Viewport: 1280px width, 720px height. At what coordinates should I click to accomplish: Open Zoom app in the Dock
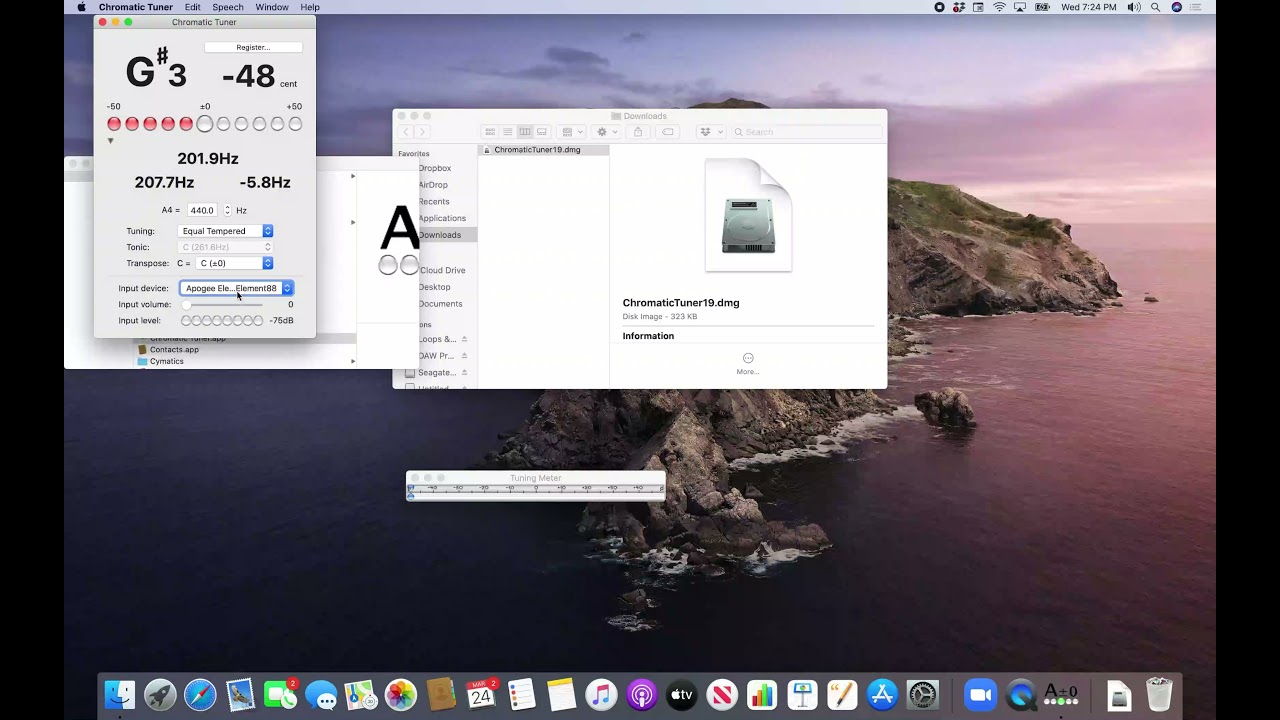pos(980,695)
